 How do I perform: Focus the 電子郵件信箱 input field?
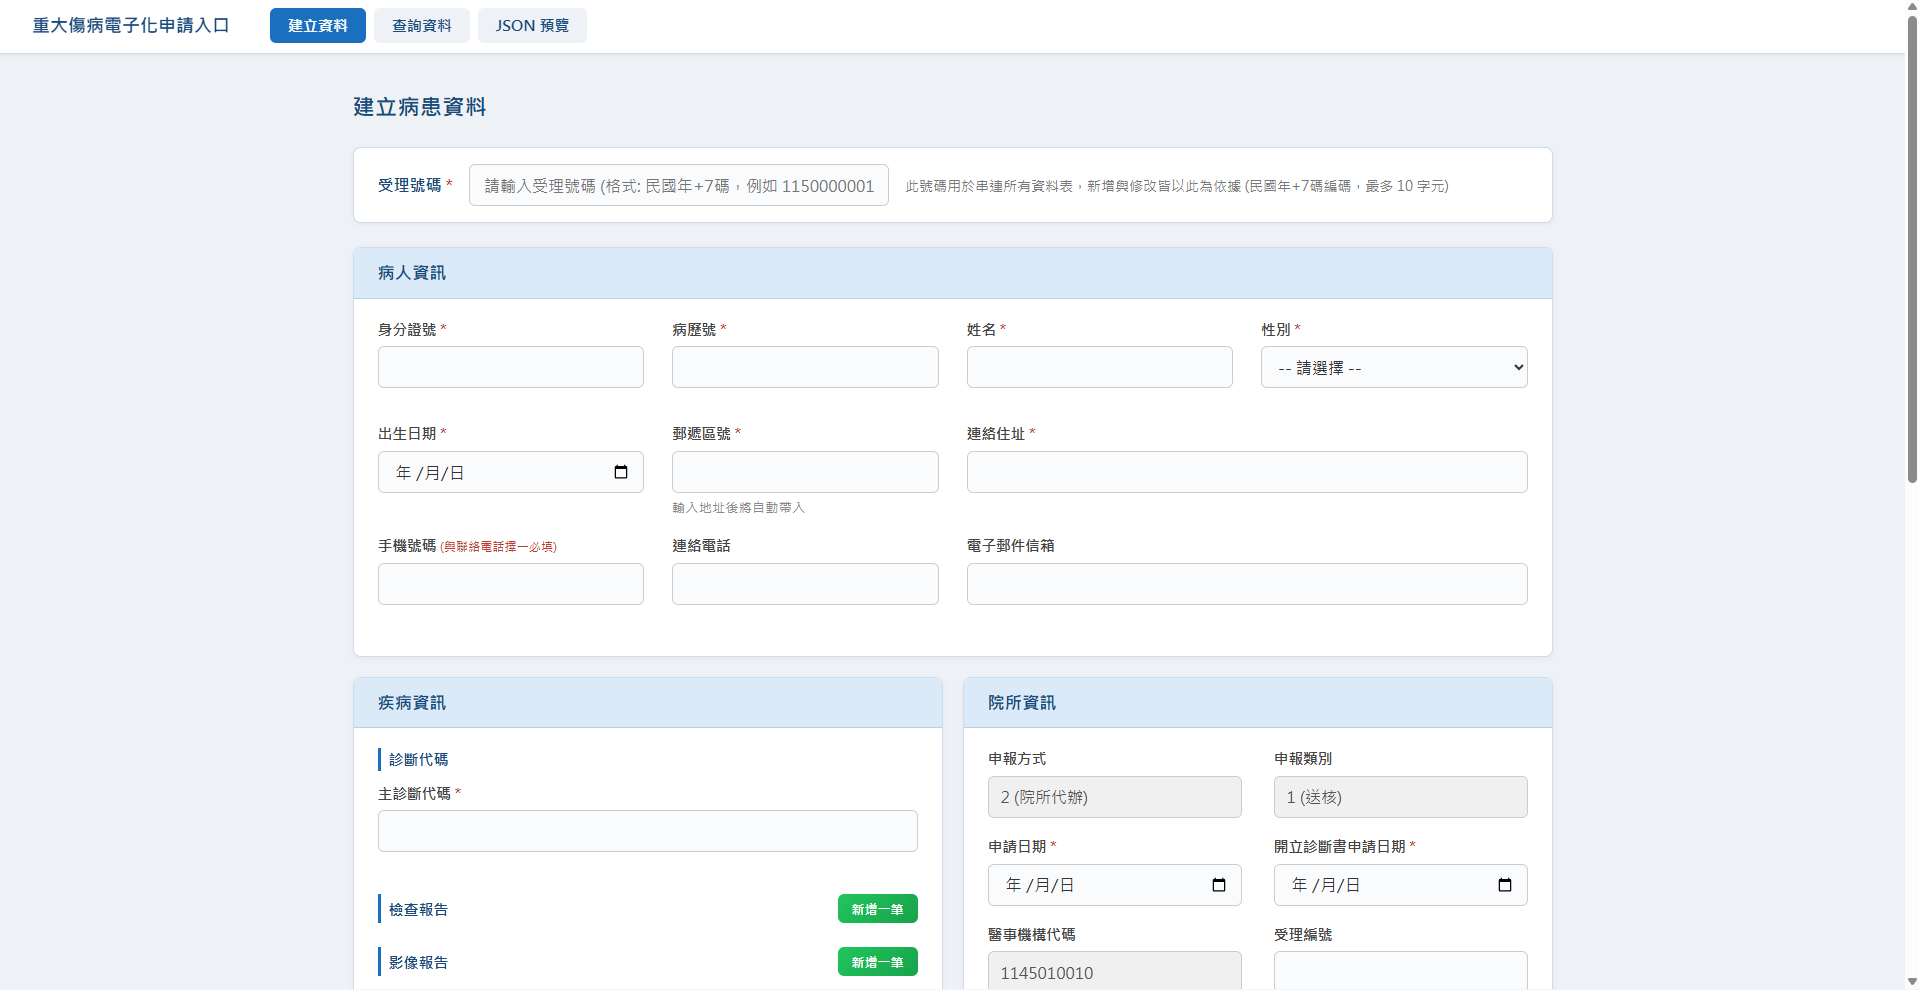point(1247,584)
